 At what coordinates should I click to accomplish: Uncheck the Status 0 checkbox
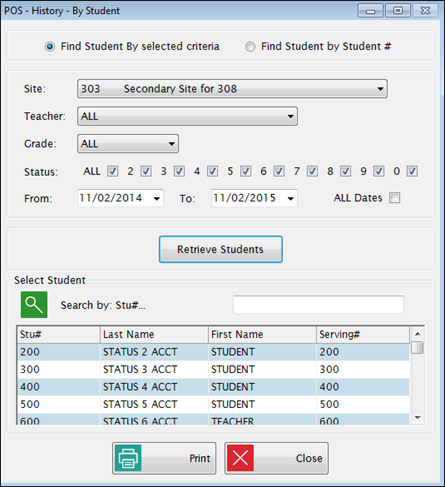tap(412, 171)
